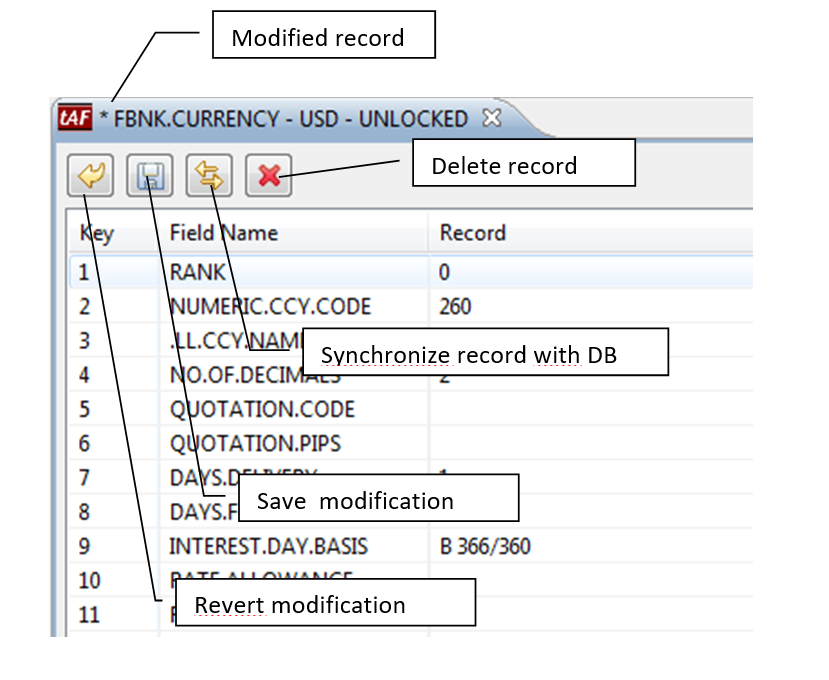The width and height of the screenshot is (829, 680).
Task: Click the RANK record value 0
Action: (x=445, y=272)
